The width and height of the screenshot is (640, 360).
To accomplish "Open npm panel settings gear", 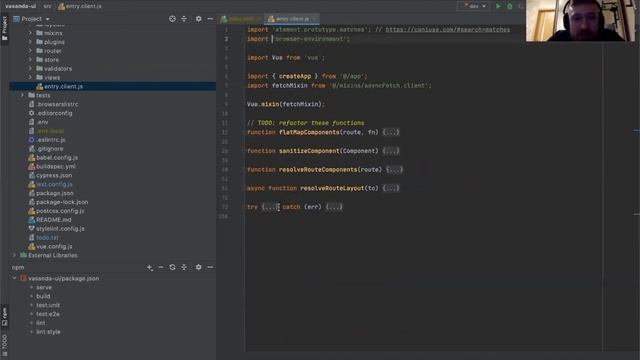I will [198, 267].
